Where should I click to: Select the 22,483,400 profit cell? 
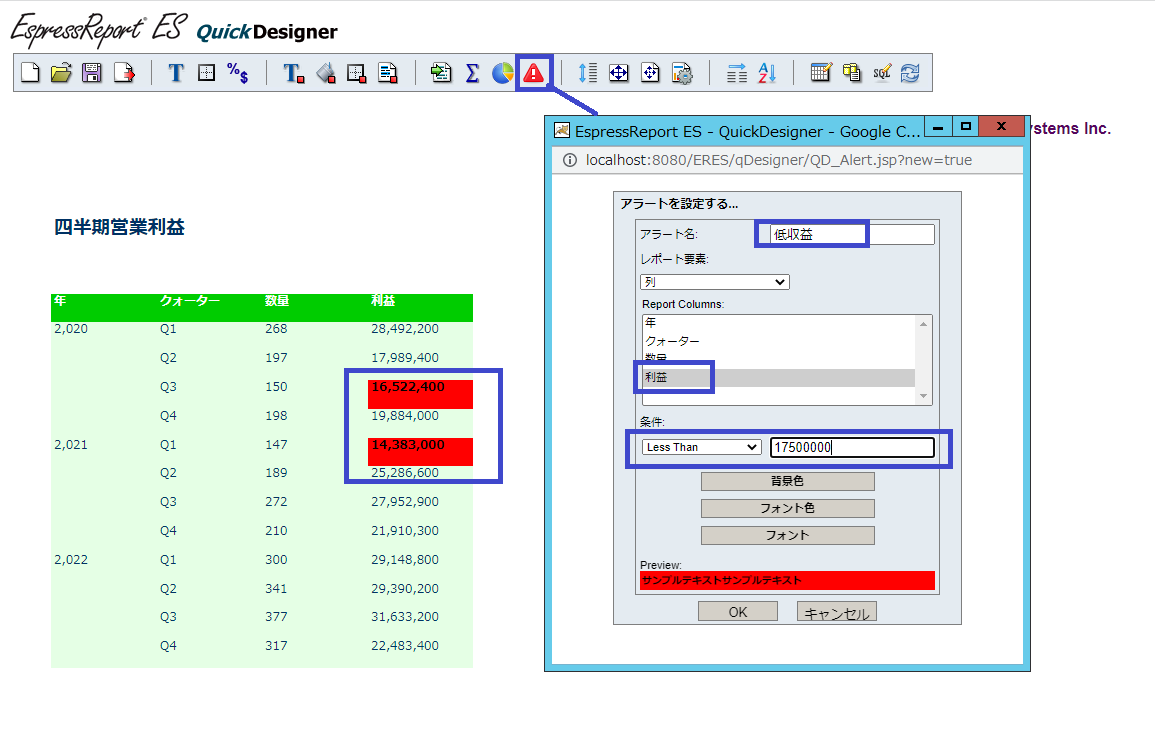click(x=405, y=645)
